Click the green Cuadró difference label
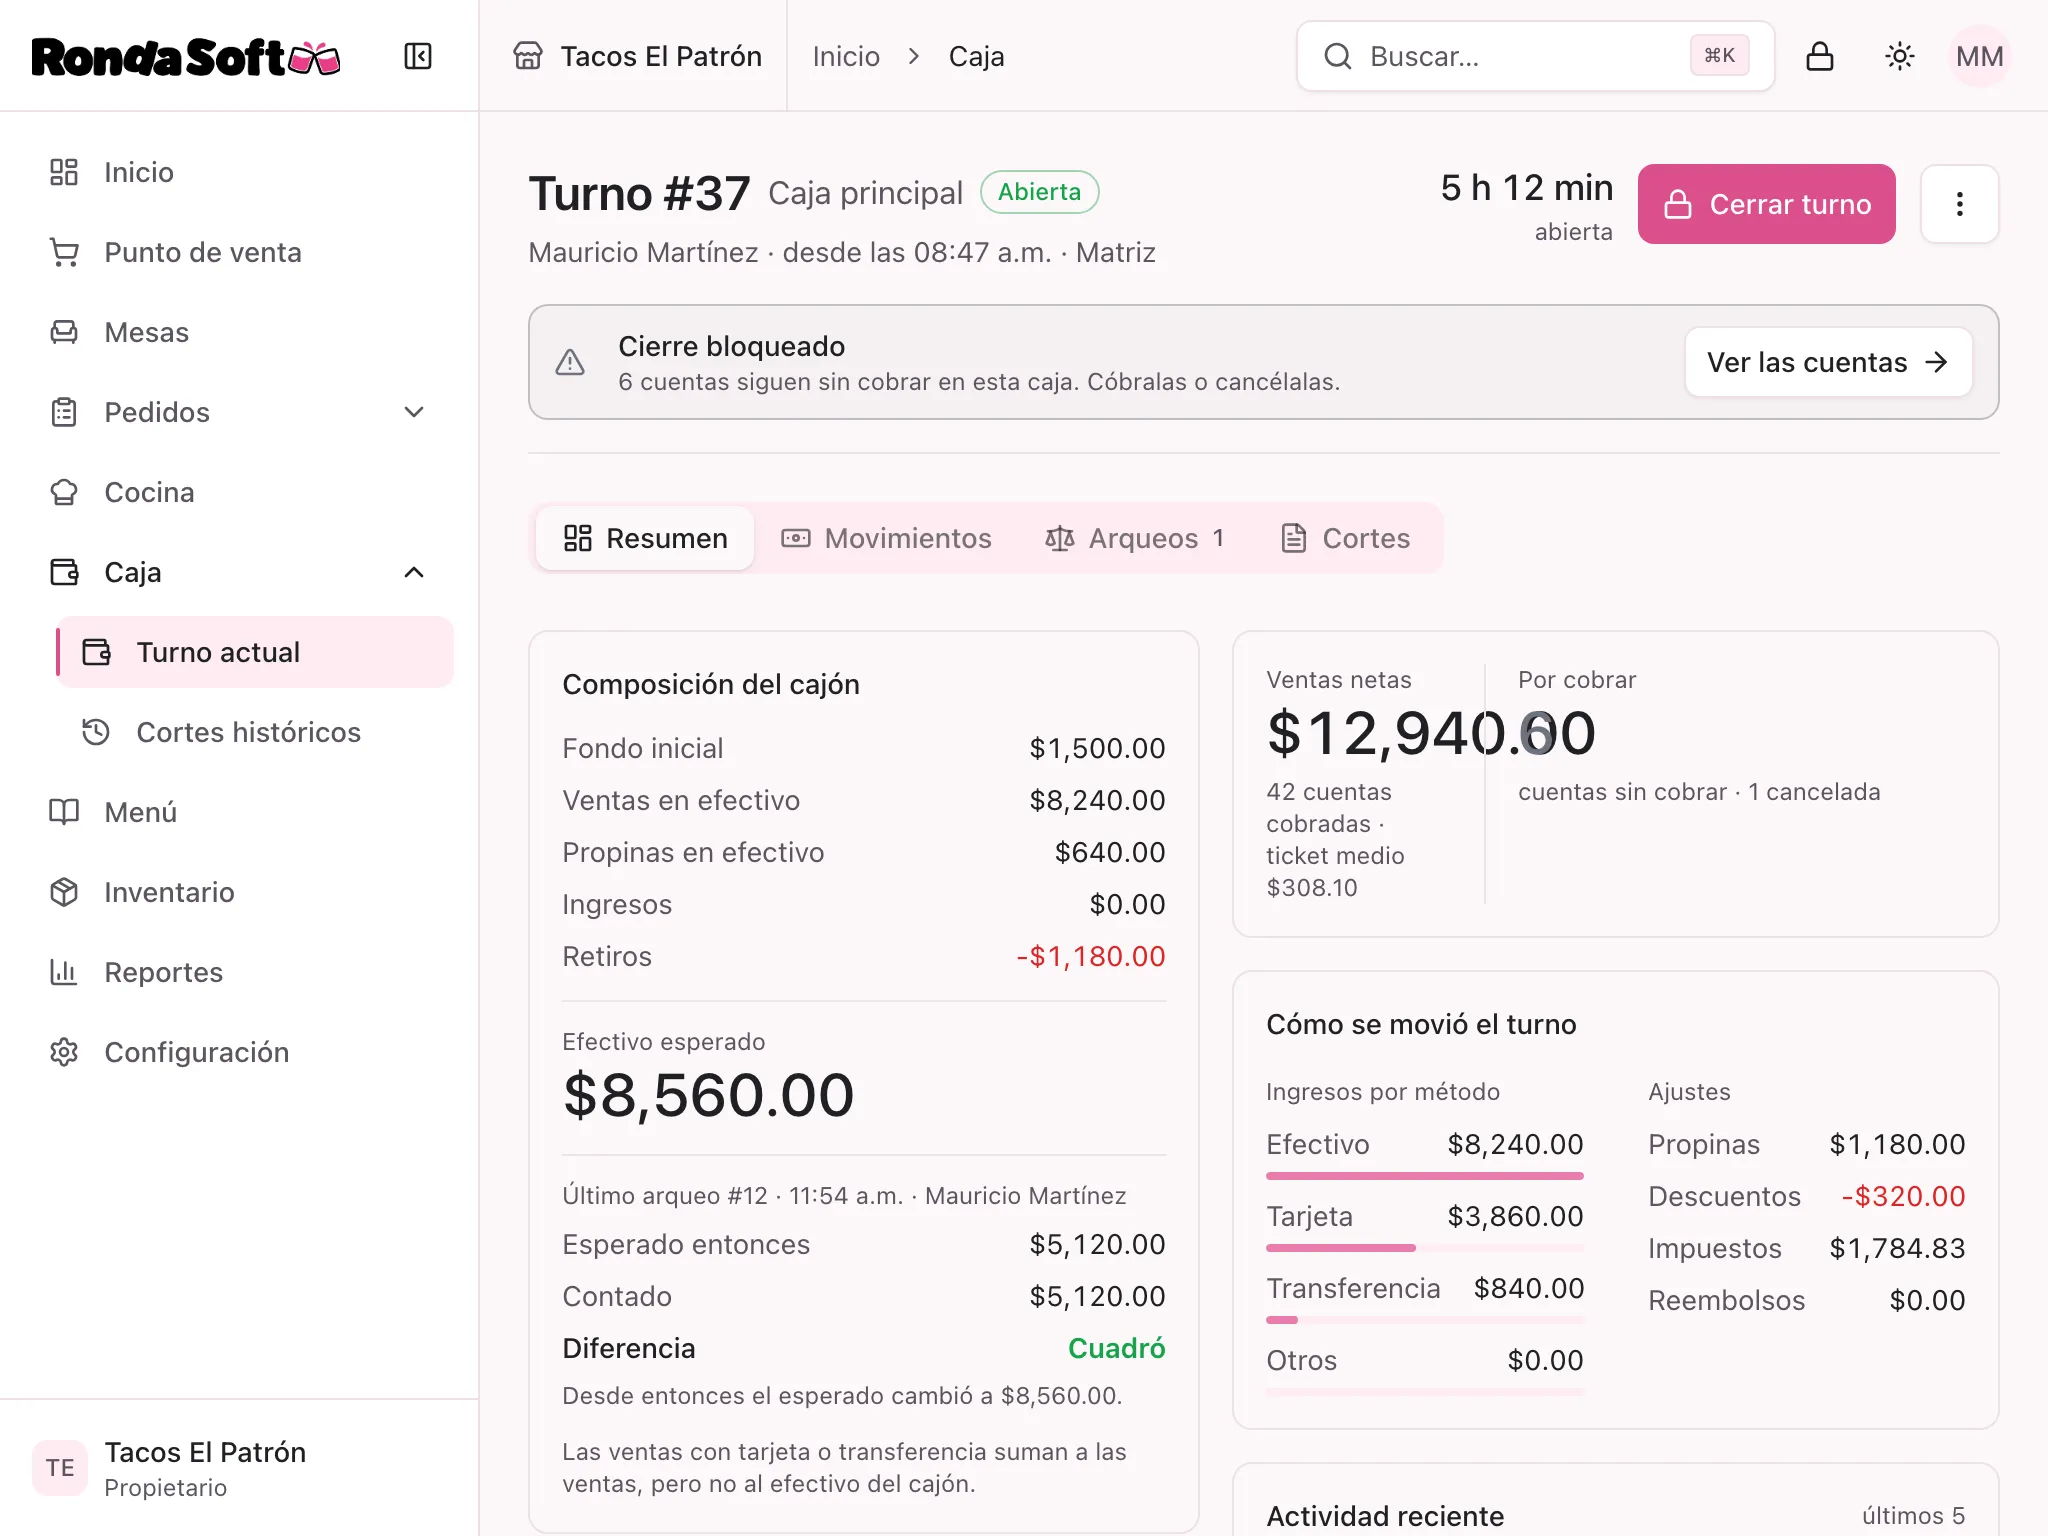2048x1536 pixels. pyautogui.click(x=1117, y=1348)
